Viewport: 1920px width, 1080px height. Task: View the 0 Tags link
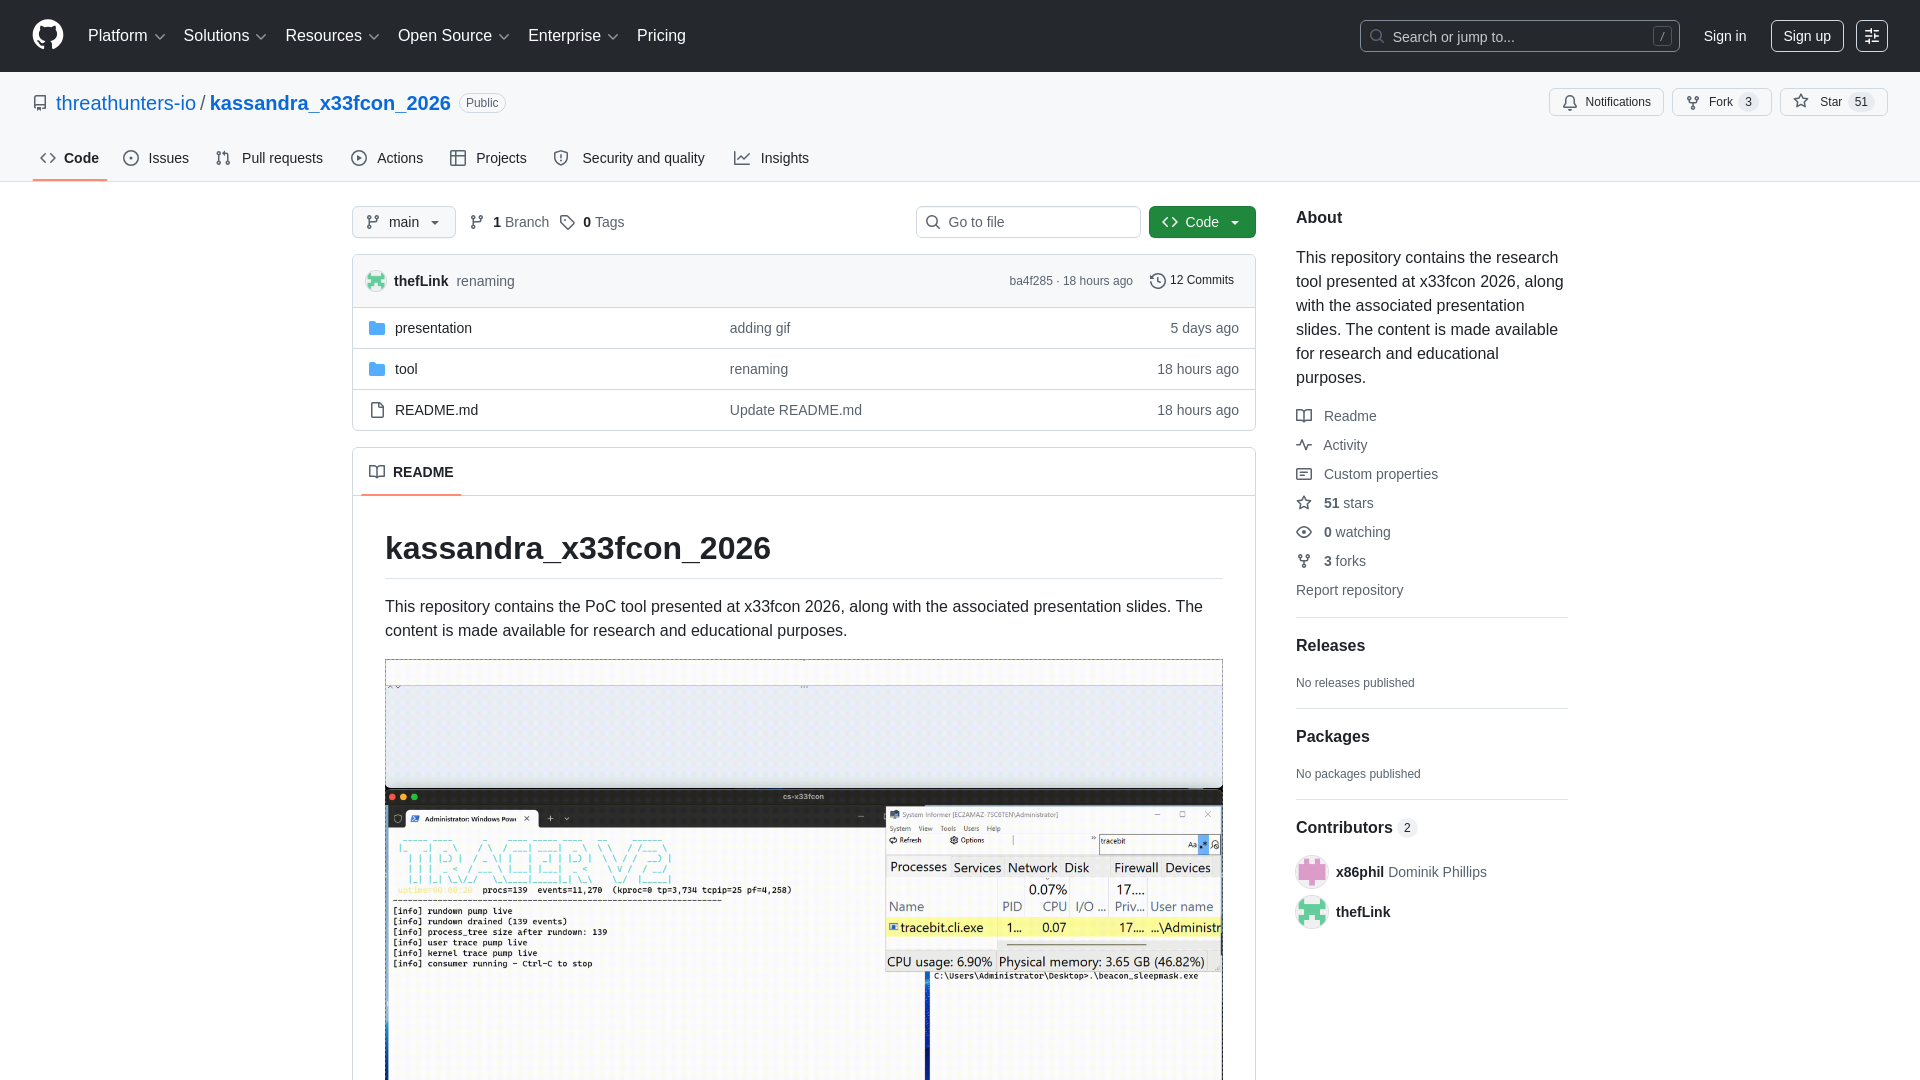point(592,222)
